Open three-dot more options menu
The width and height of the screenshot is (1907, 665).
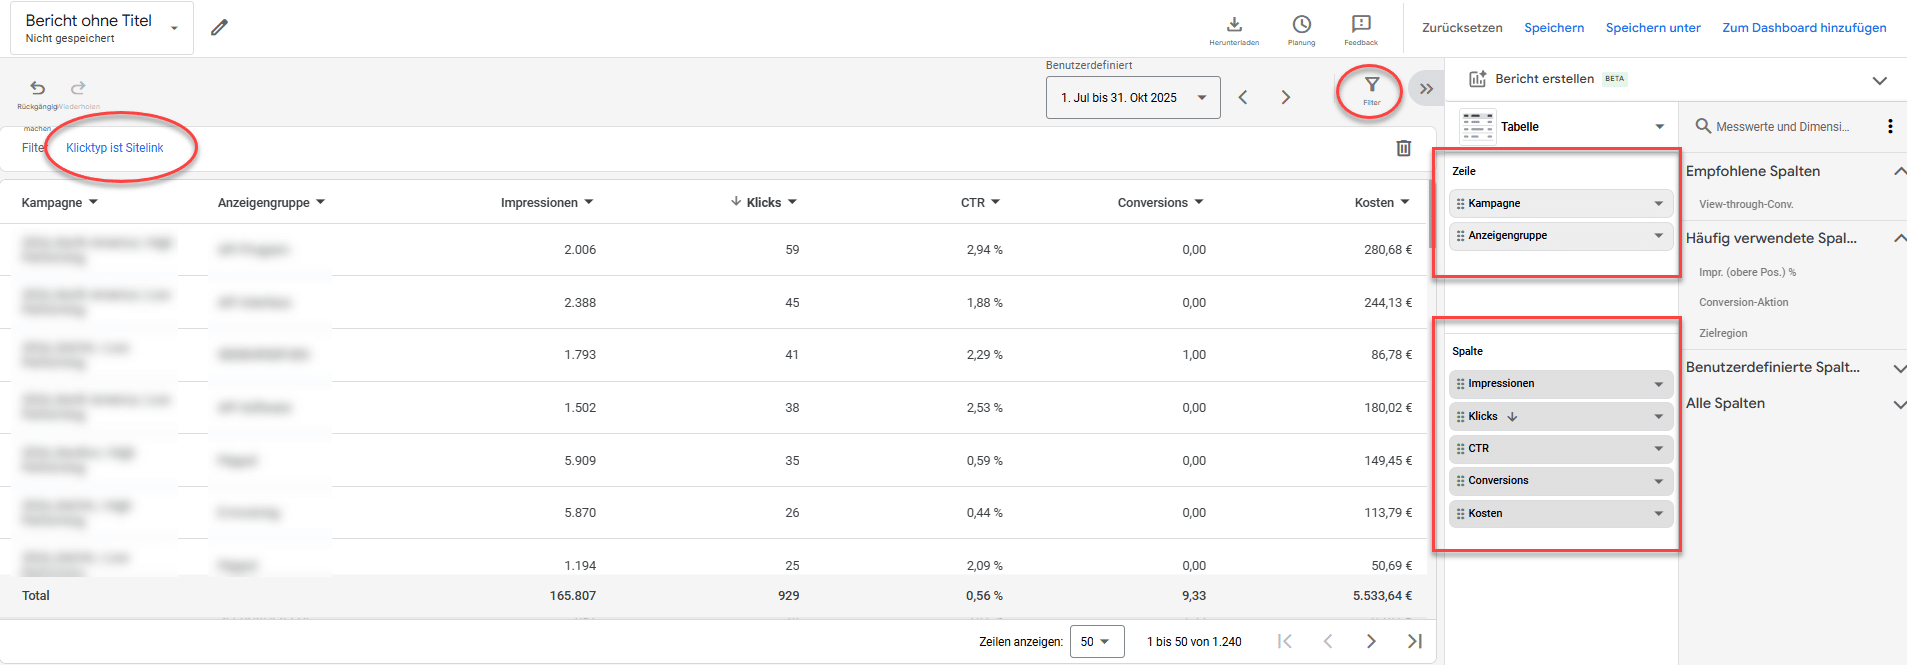(x=1890, y=126)
